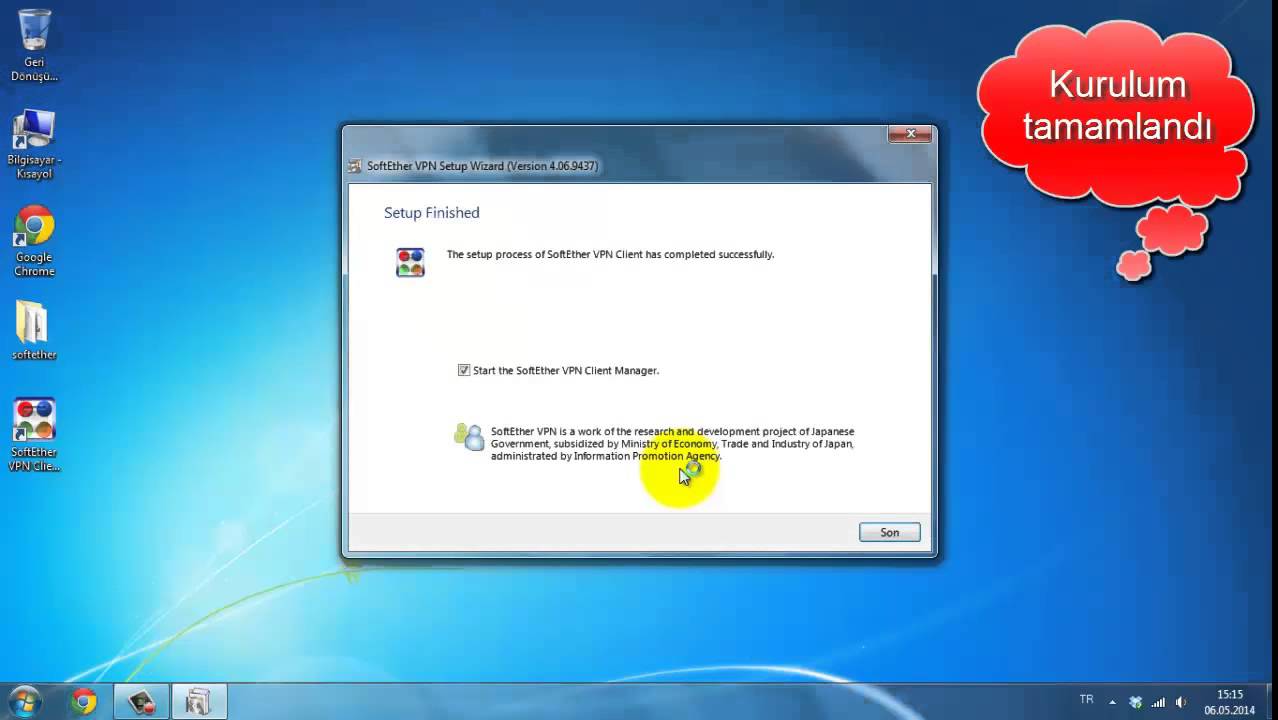Image resolution: width=1278 pixels, height=720 pixels.
Task: Click the TR language indicator
Action: click(1086, 700)
